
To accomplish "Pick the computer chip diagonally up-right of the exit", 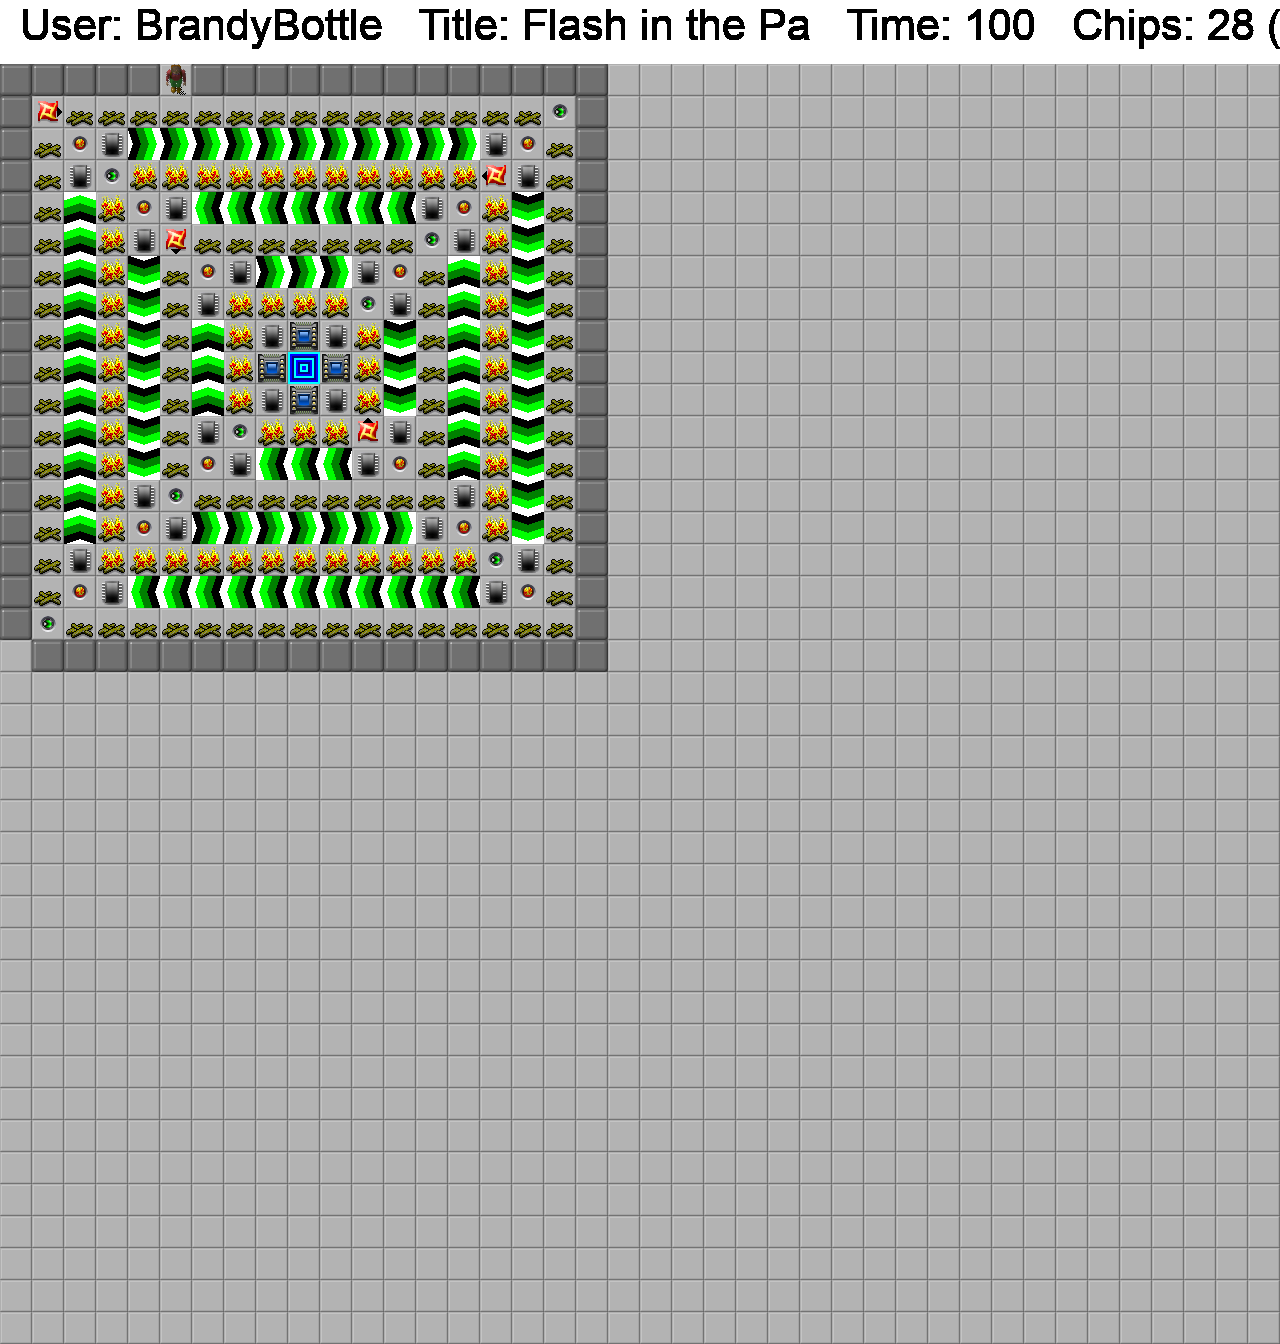I will [336, 336].
